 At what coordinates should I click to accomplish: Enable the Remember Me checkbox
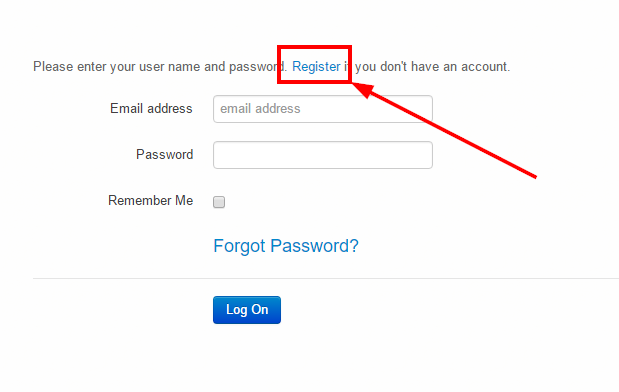pyautogui.click(x=219, y=202)
